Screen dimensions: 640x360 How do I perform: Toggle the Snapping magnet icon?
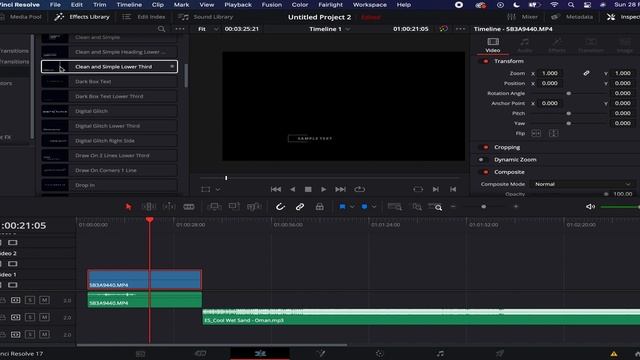(x=280, y=207)
